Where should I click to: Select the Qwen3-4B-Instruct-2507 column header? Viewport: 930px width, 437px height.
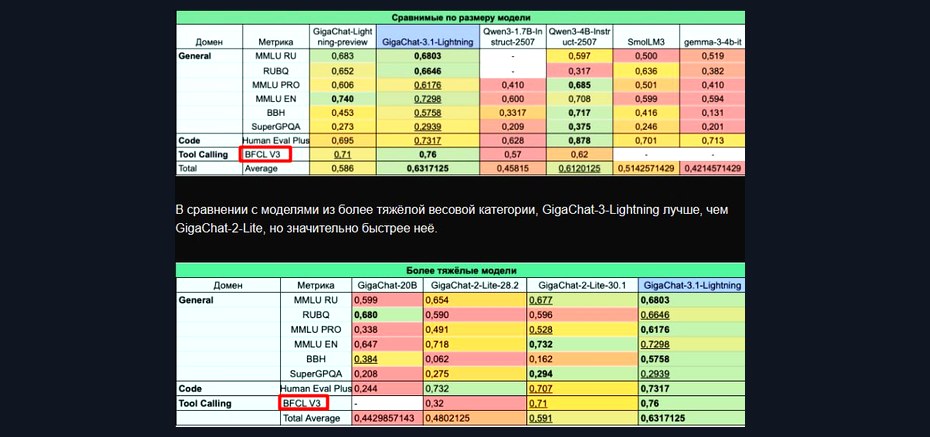[579, 36]
